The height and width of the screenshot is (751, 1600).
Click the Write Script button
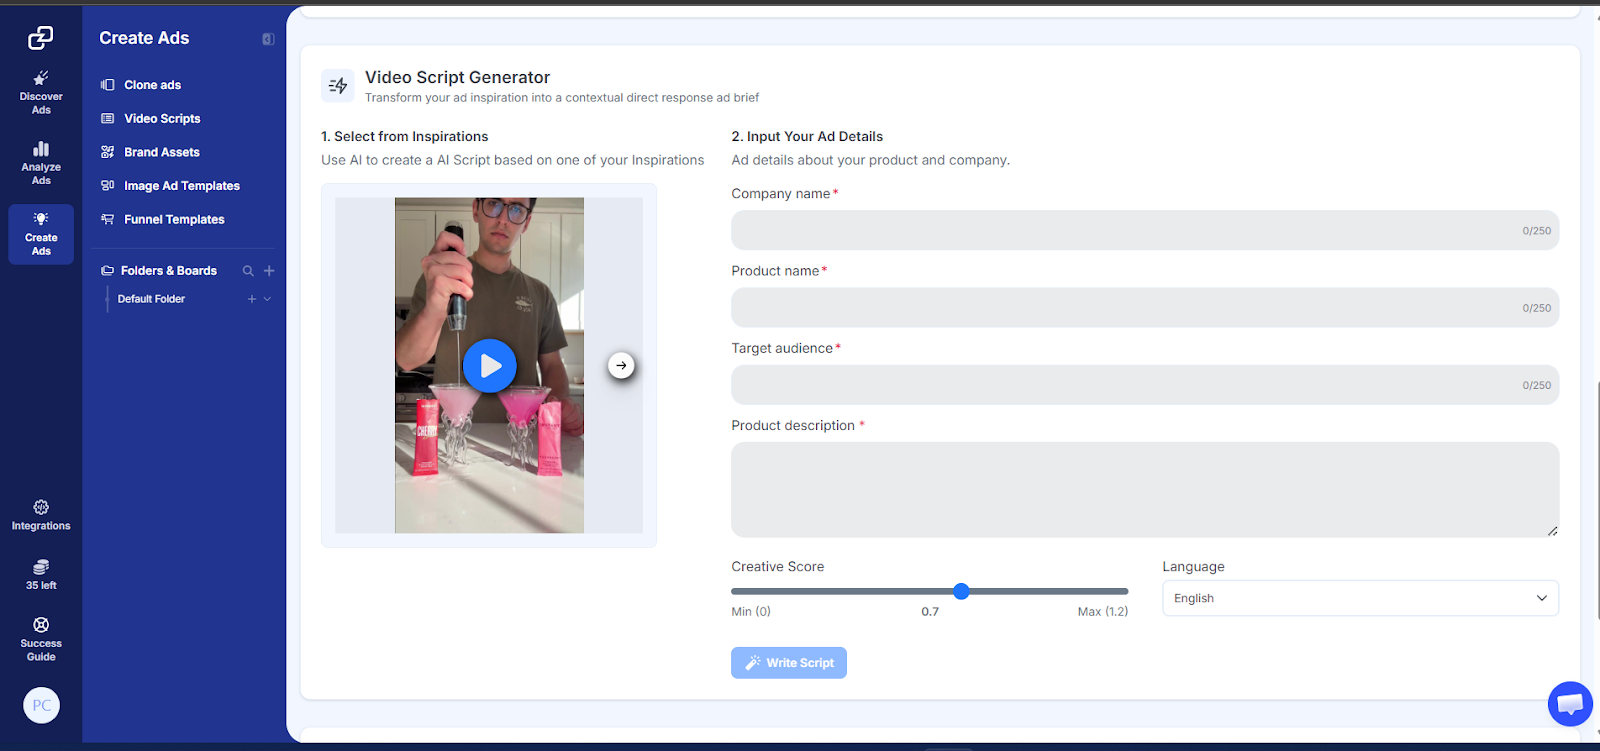pyautogui.click(x=788, y=663)
